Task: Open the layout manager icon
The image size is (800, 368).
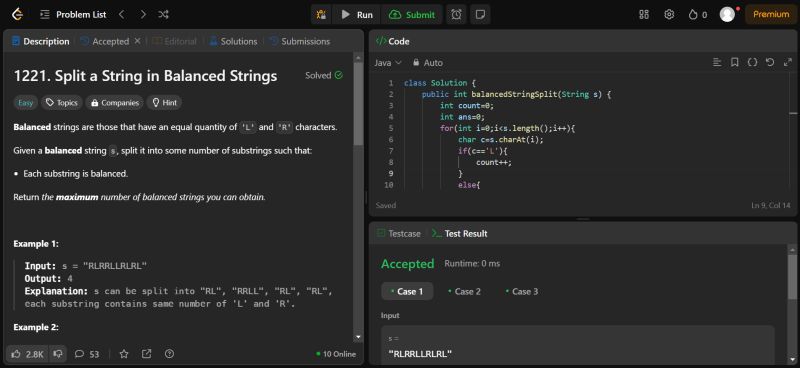Action: click(x=644, y=14)
